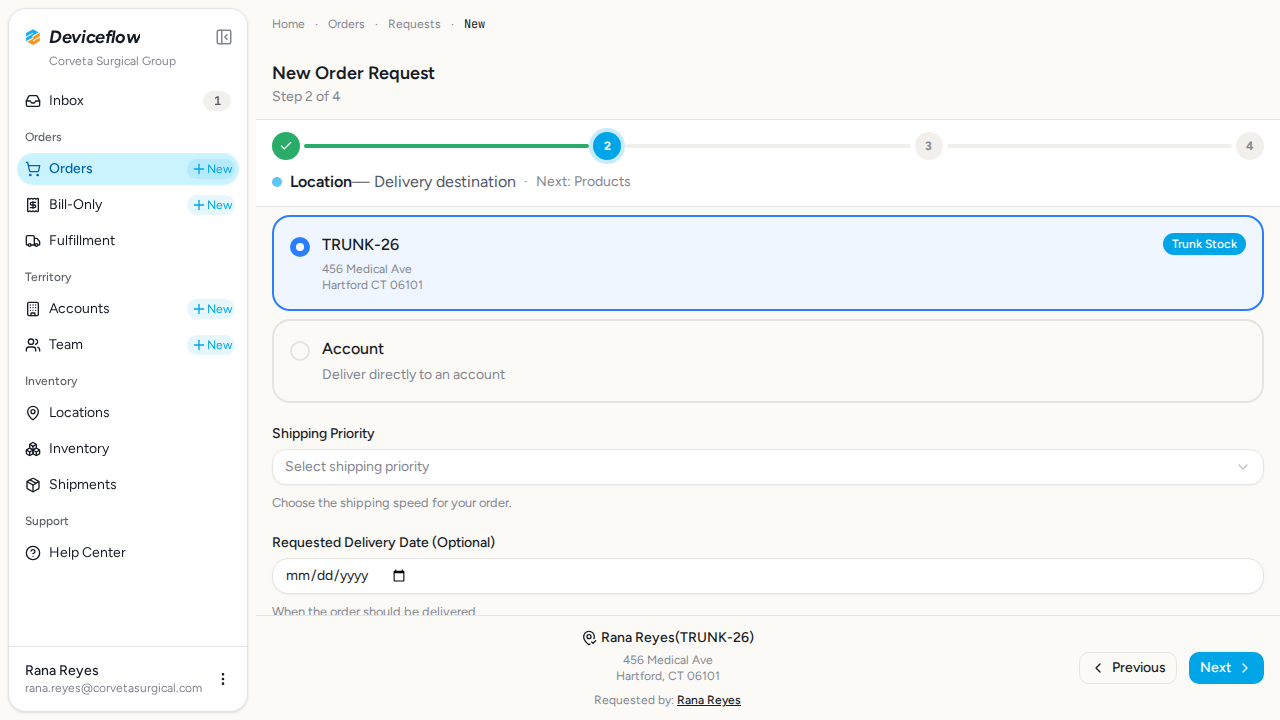Go to Orders breadcrumb
1280x720 pixels.
(346, 24)
